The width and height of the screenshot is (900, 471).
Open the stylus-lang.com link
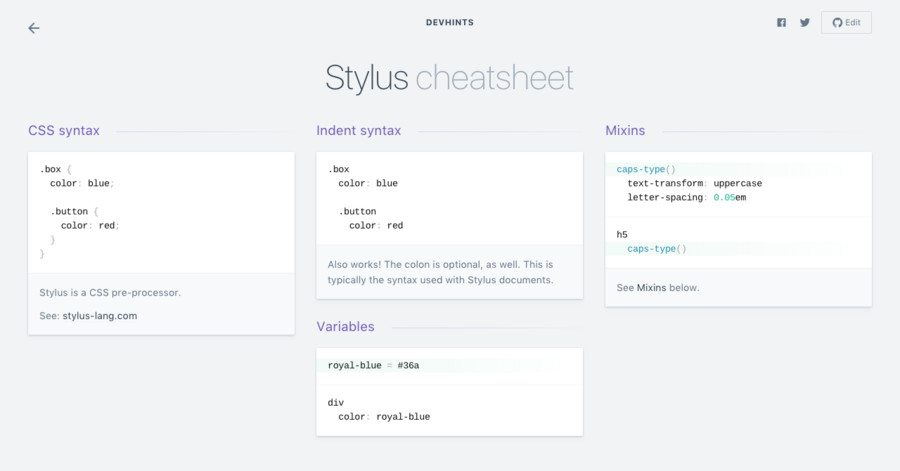point(100,316)
